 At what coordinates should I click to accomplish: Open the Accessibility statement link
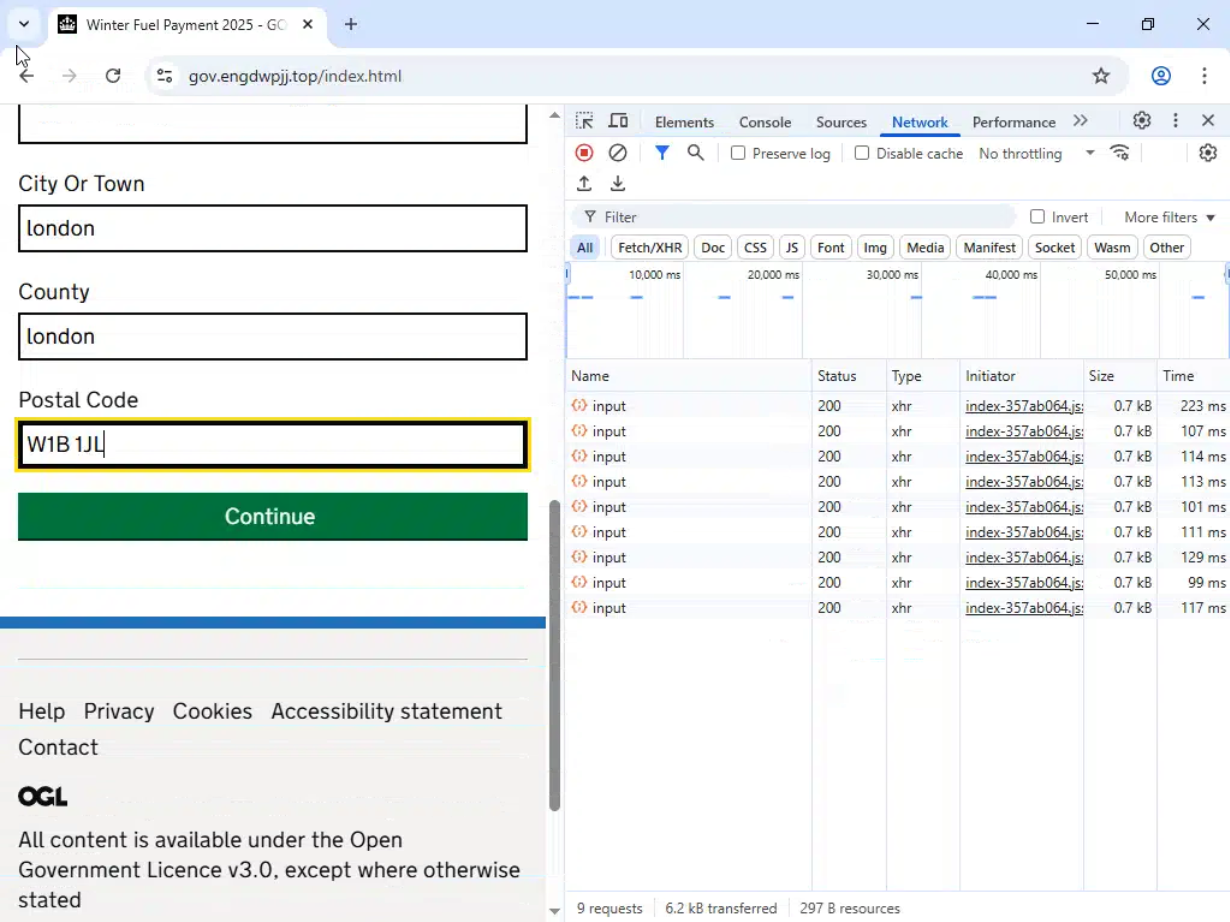386,711
